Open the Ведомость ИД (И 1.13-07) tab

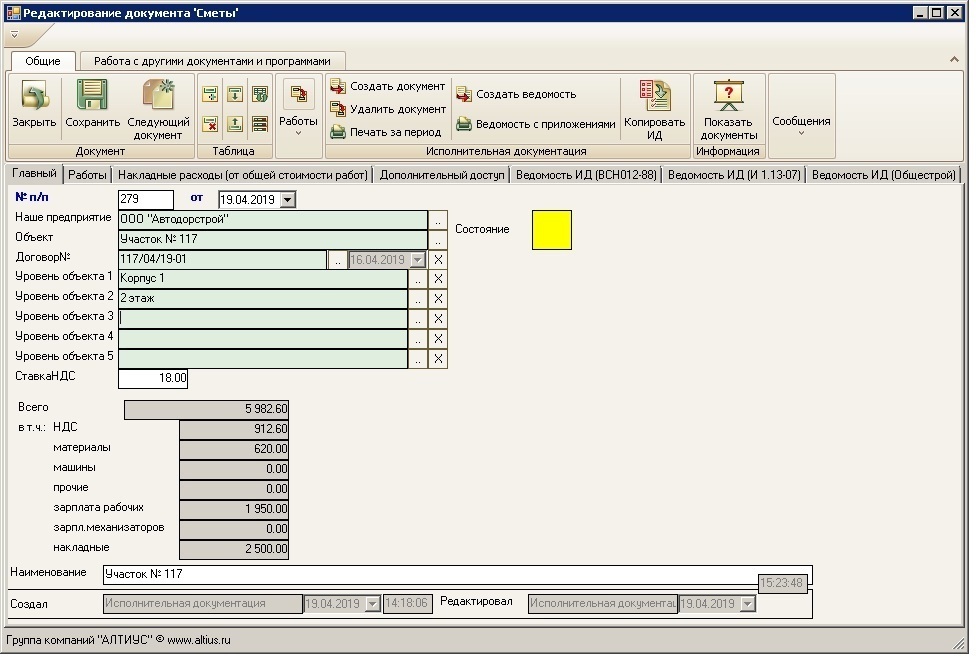734,176
